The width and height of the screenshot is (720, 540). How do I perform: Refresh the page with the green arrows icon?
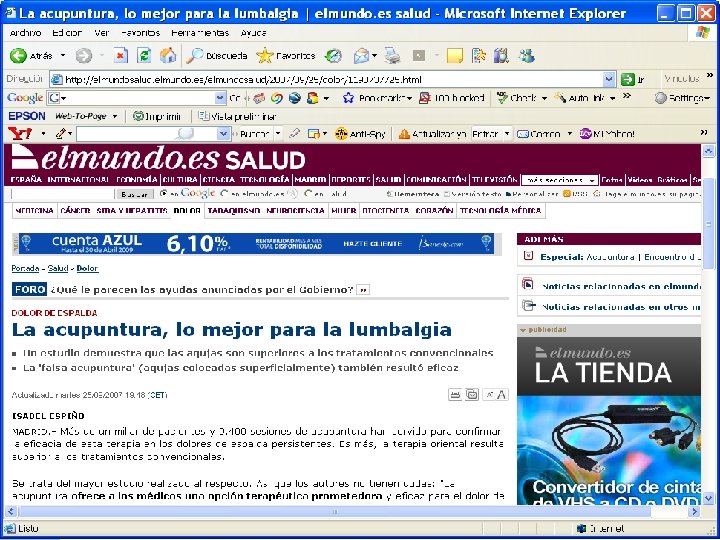pyautogui.click(x=144, y=56)
